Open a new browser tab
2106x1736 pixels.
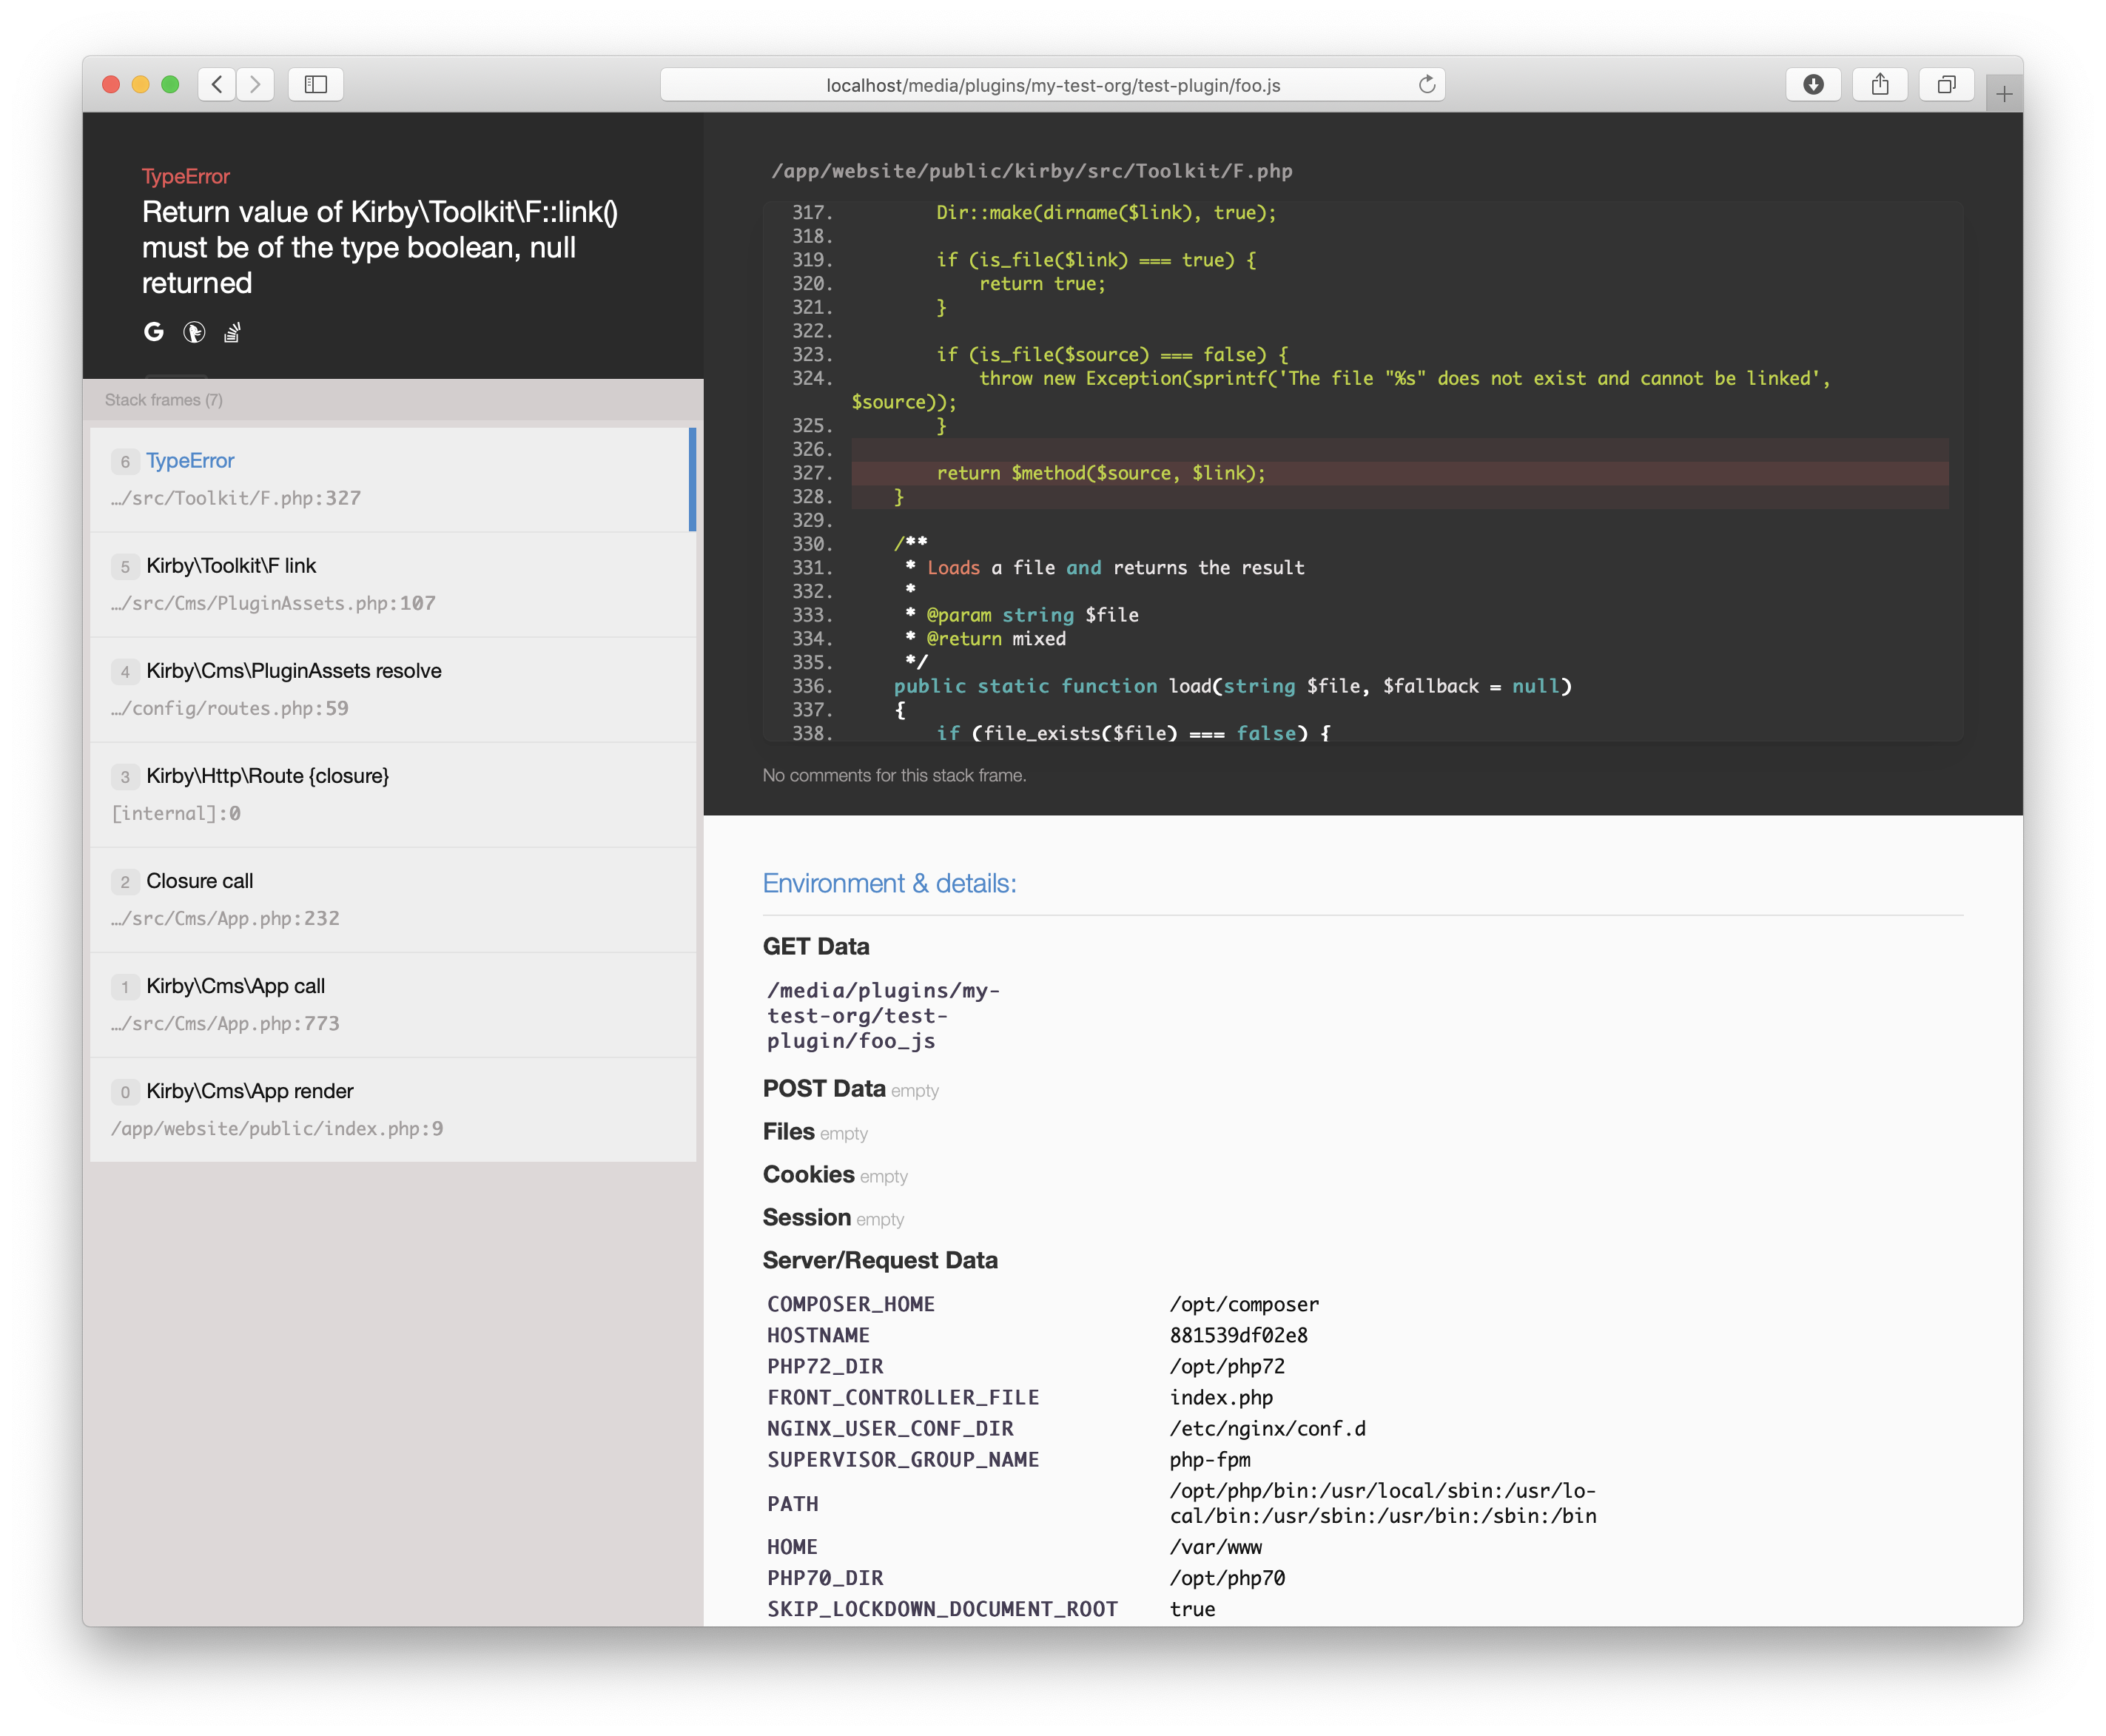pyautogui.click(x=2003, y=93)
